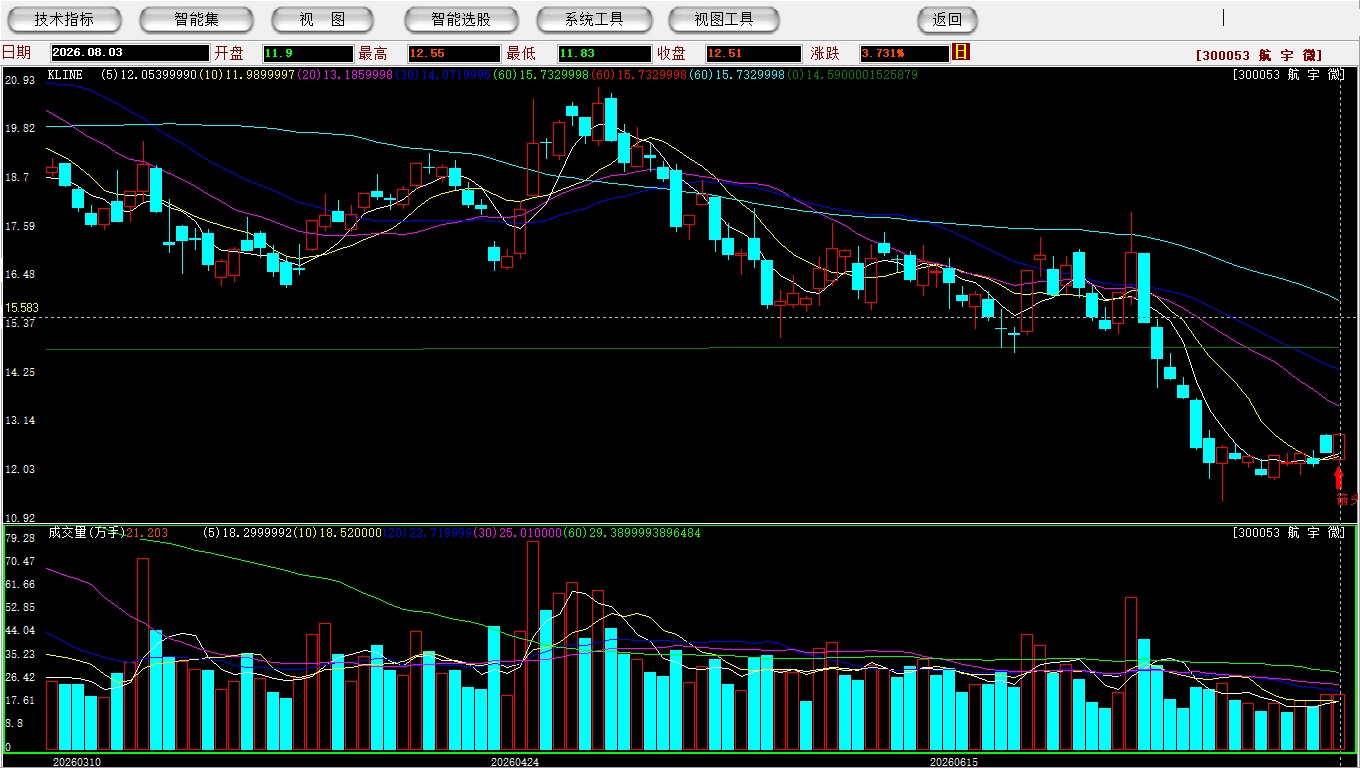Viewport: 1360px width, 768px height.
Task: Click the white [300053 航宇微] label in K-line panel
Action: (x=1289, y=75)
